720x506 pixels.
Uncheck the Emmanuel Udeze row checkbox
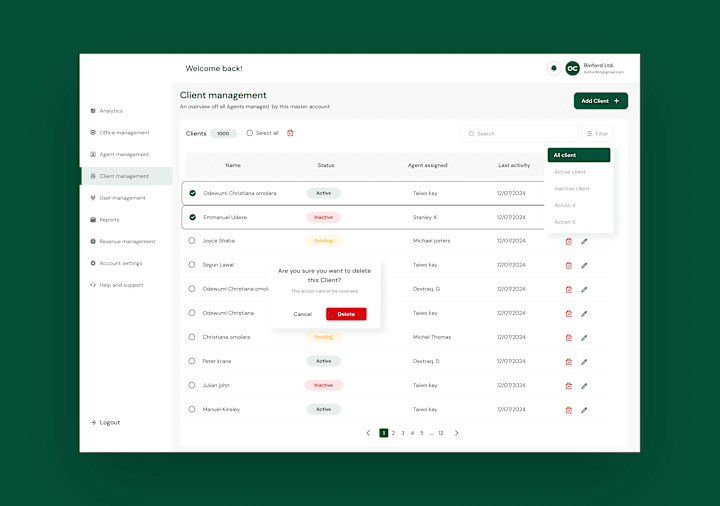192,217
